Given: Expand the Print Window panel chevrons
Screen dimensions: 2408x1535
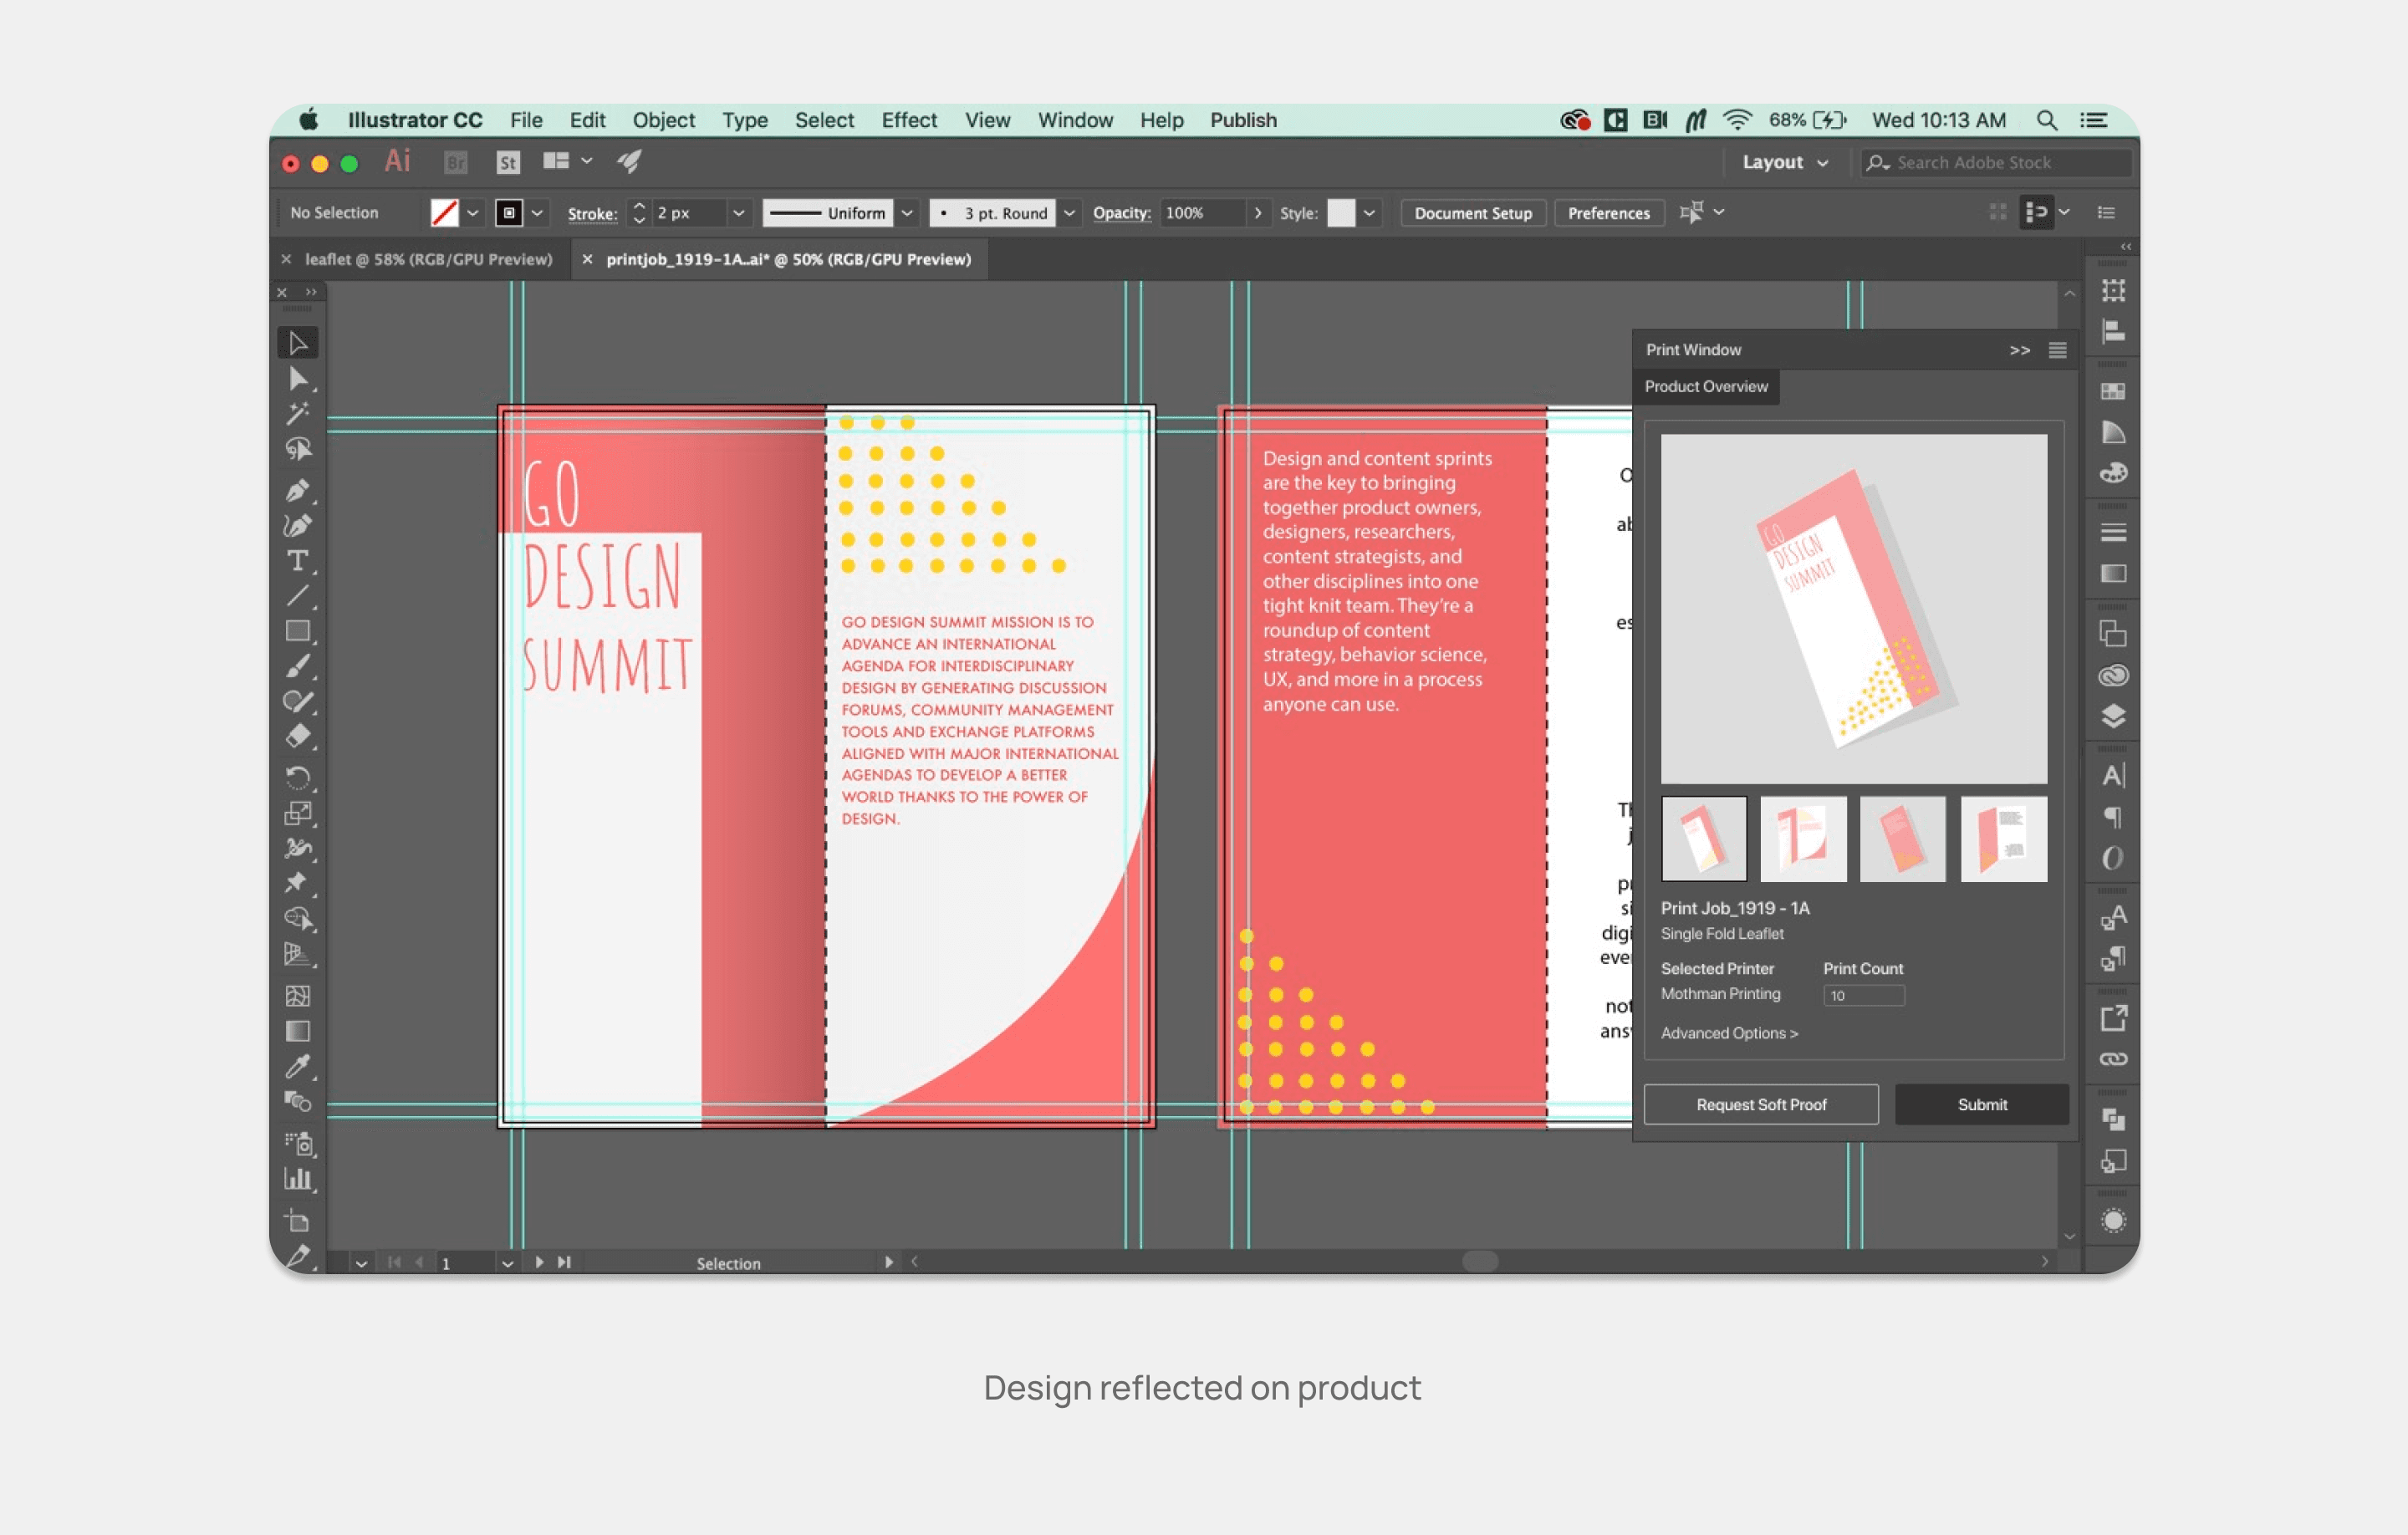Looking at the screenshot, I should click(x=2019, y=350).
